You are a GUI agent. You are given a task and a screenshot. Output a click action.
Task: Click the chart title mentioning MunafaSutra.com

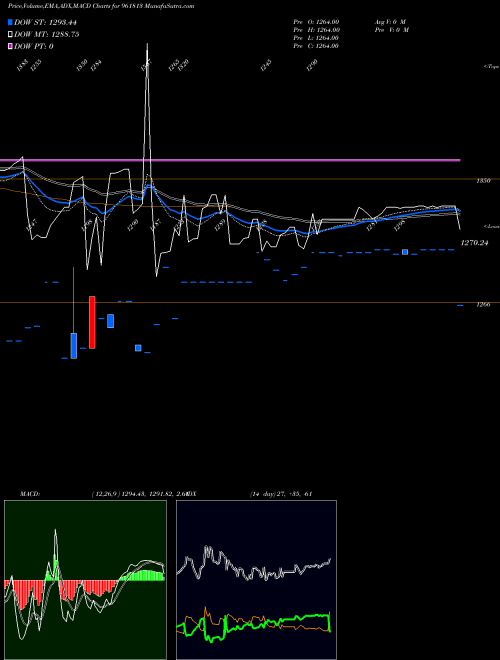(x=101, y=6)
